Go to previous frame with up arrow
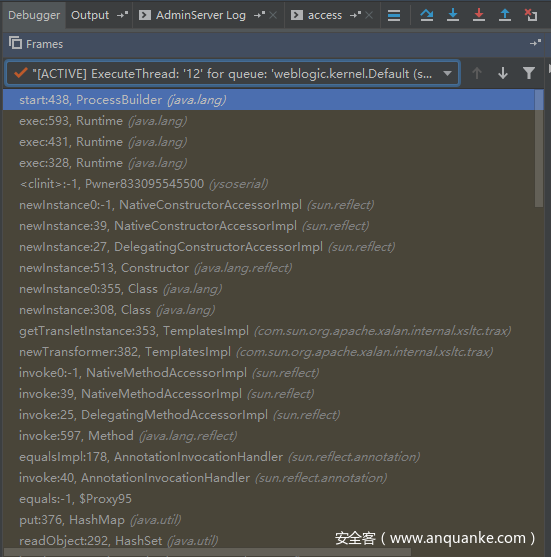The width and height of the screenshot is (551, 557). [x=477, y=74]
